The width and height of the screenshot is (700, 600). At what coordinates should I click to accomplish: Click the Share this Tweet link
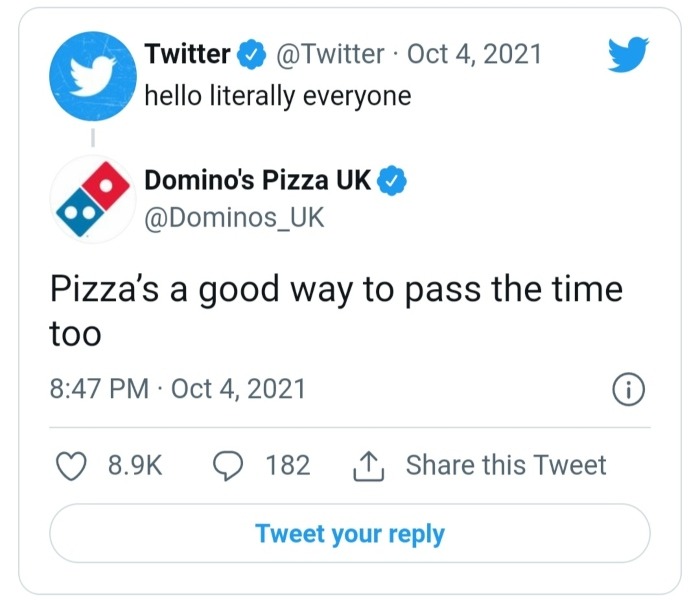tap(506, 465)
